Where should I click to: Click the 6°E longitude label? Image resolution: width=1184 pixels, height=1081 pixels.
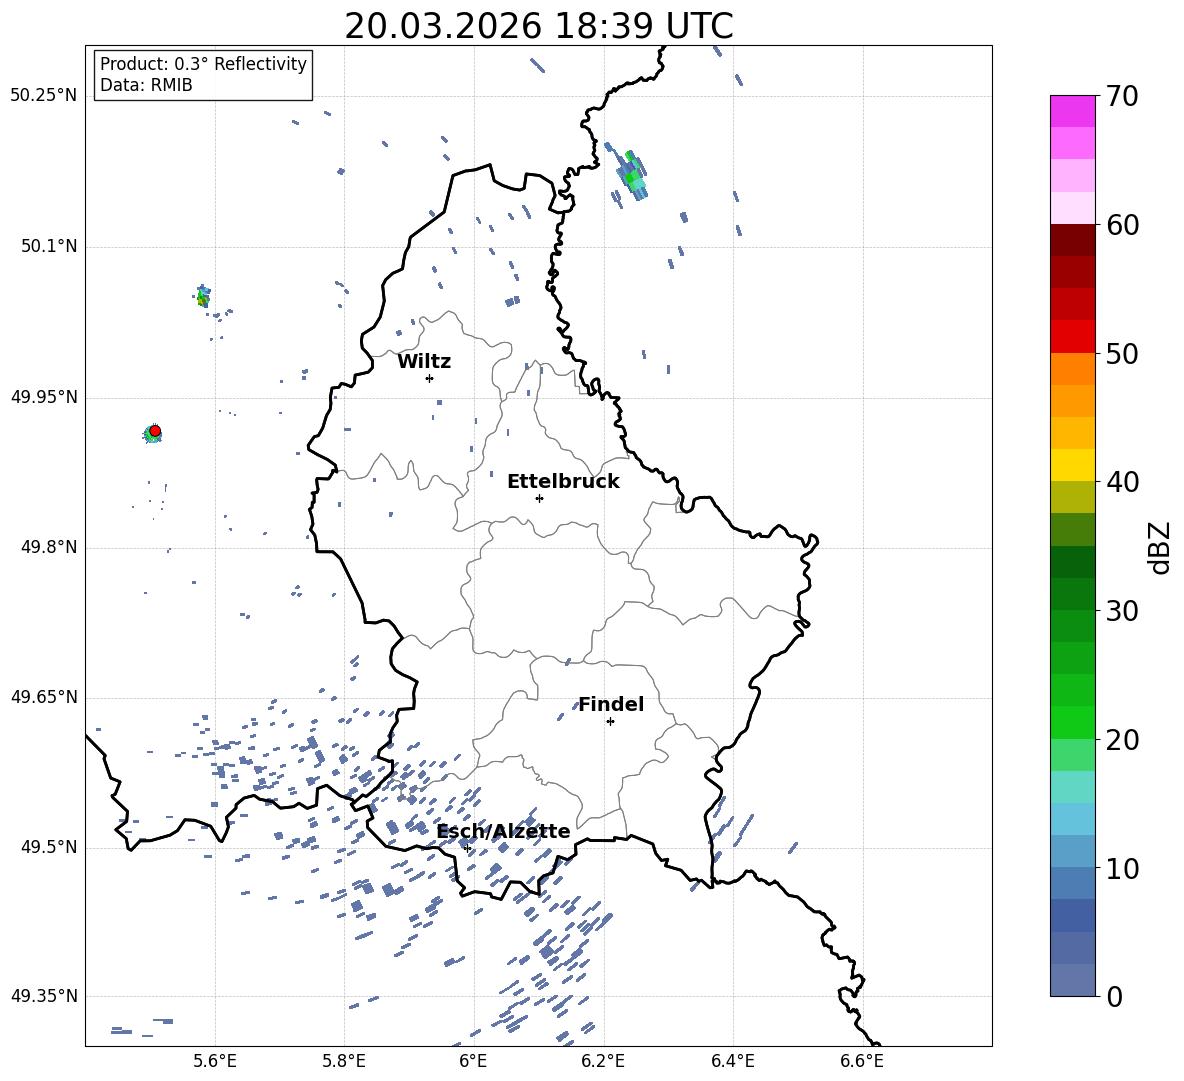[x=473, y=1061]
